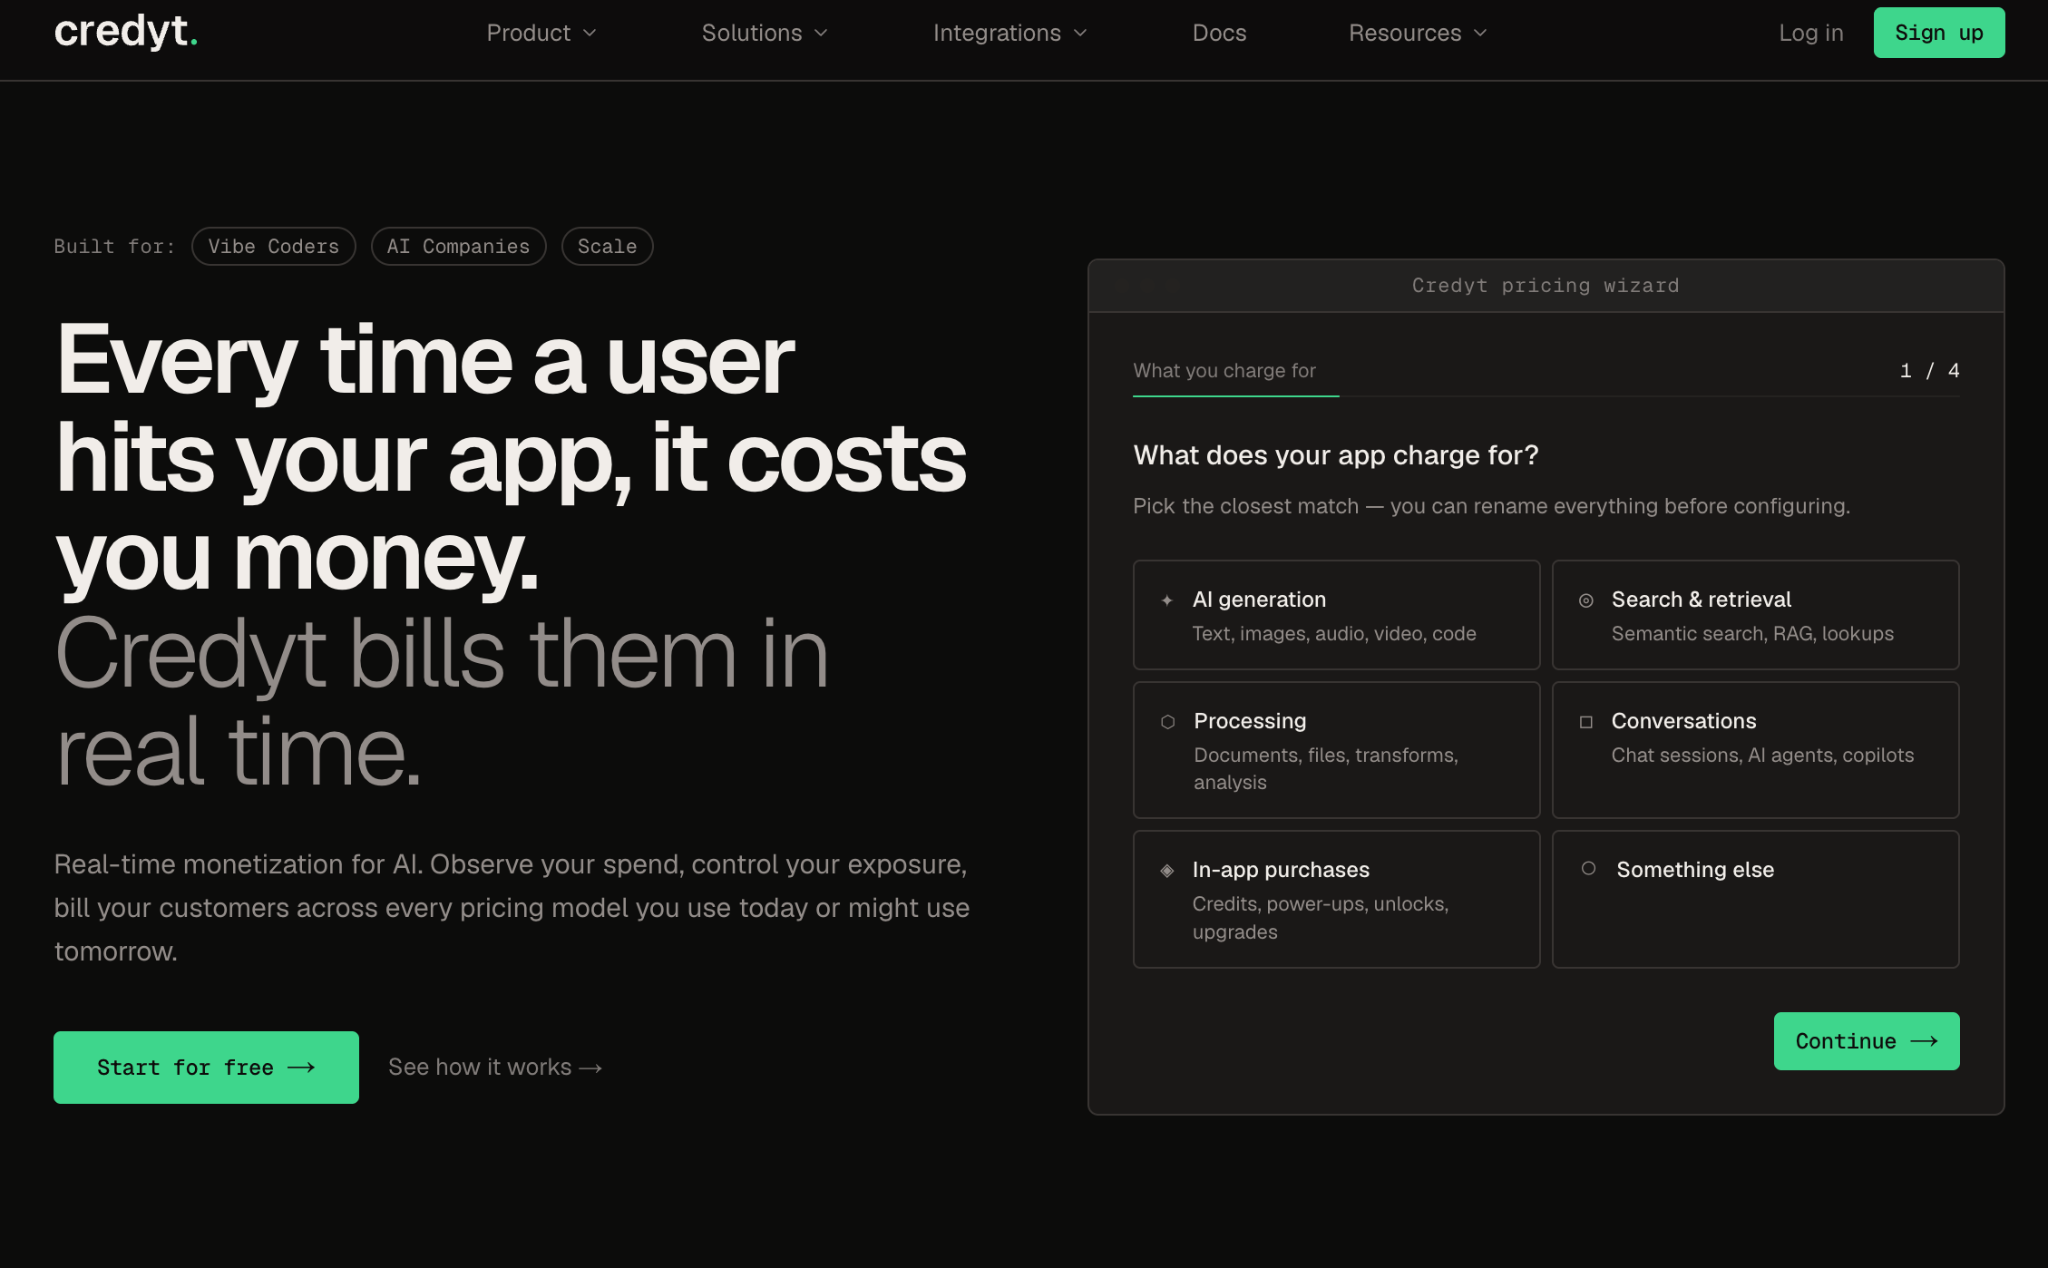Click the sparkle icon beside AI generation
The image size is (2048, 1268).
point(1167,600)
